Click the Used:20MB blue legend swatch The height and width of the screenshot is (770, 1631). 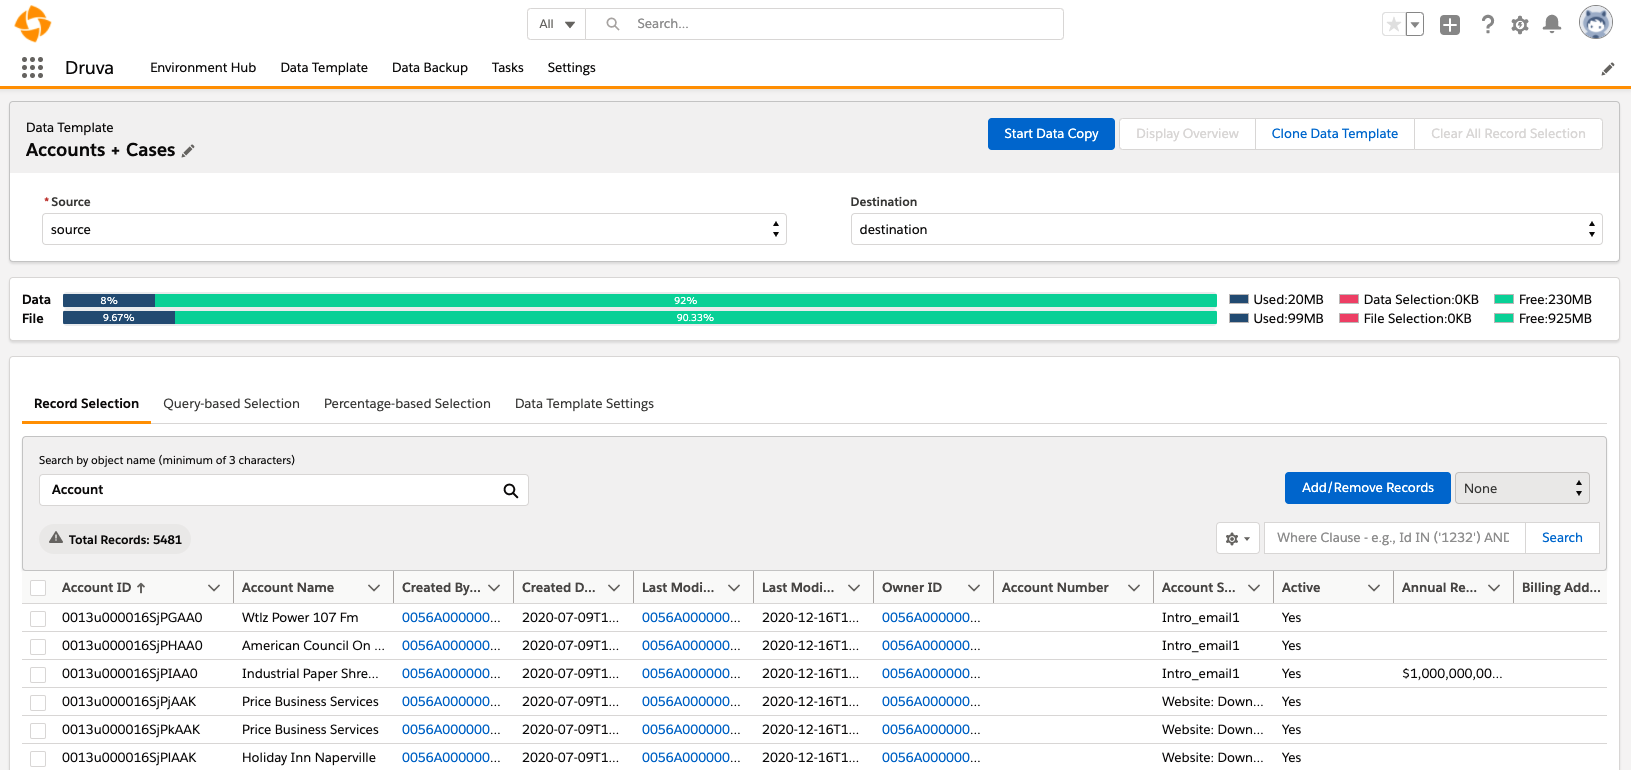[x=1238, y=299]
